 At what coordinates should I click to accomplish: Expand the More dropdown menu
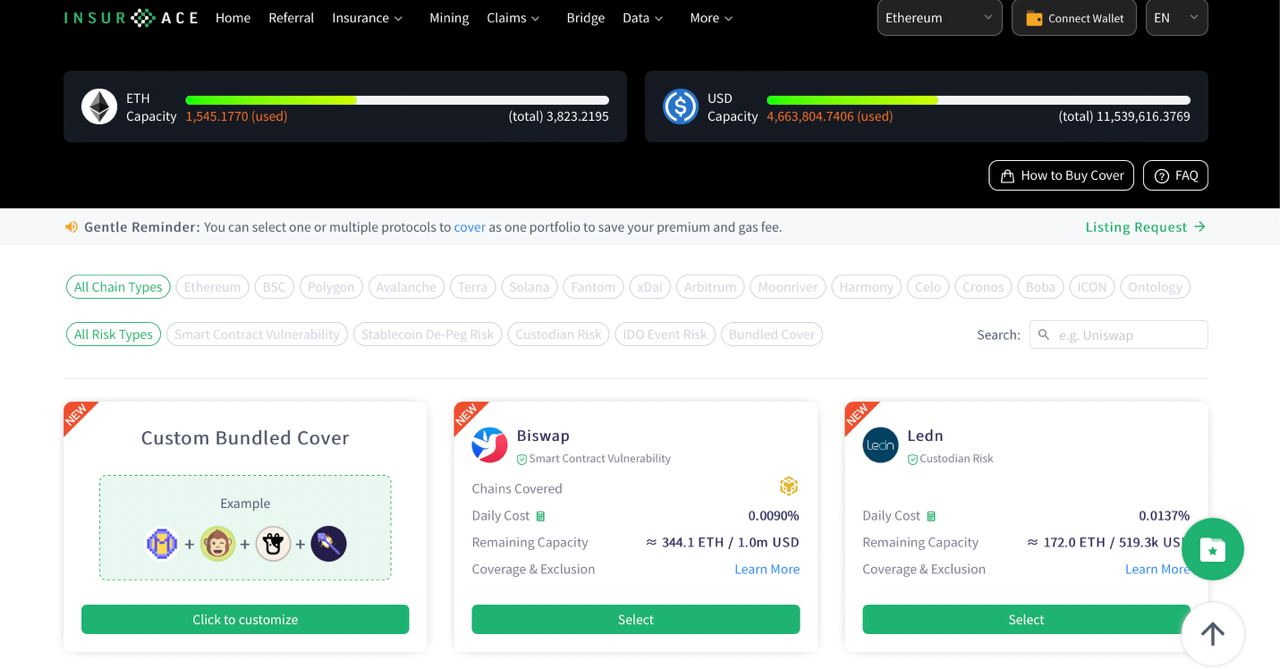point(712,18)
